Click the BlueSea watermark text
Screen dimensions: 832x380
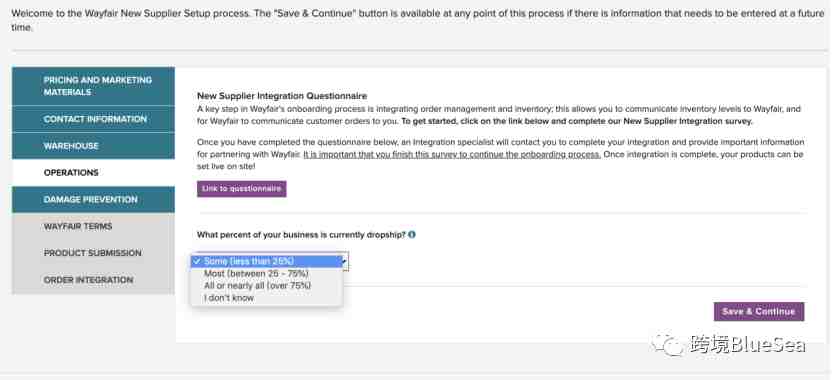[747, 344]
